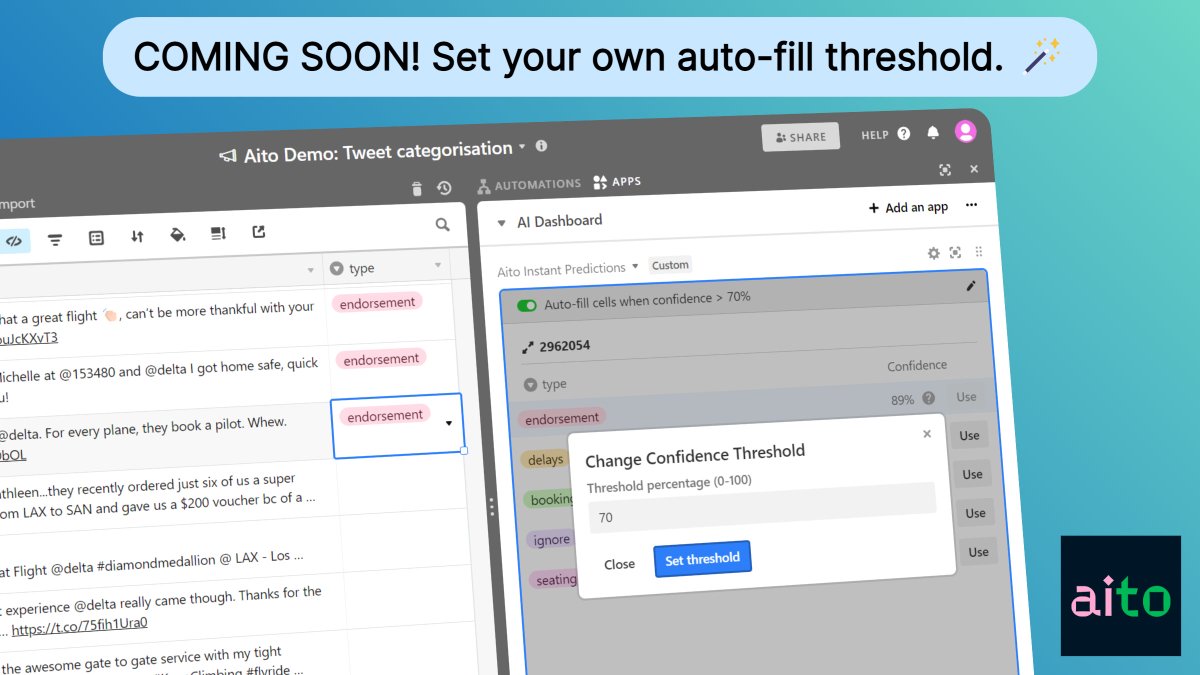The image size is (1200, 675).
Task: Select the endorsement tag in the first row
Action: [x=376, y=303]
